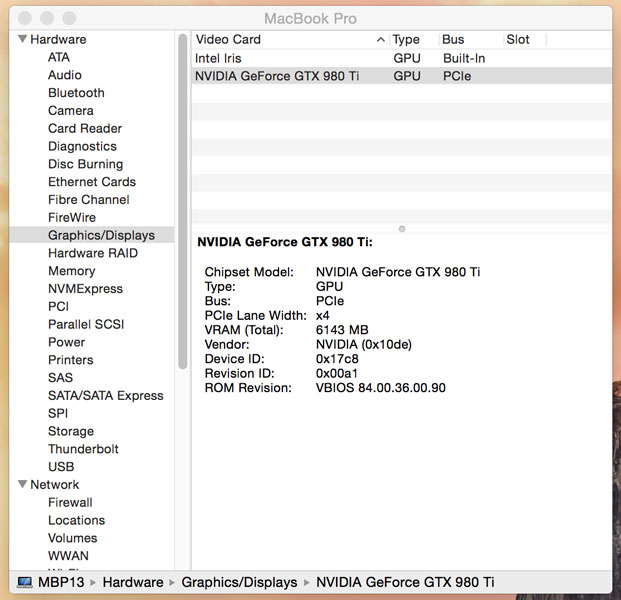The height and width of the screenshot is (600, 621).
Task: Open WWAN under Network
Action: coord(68,556)
